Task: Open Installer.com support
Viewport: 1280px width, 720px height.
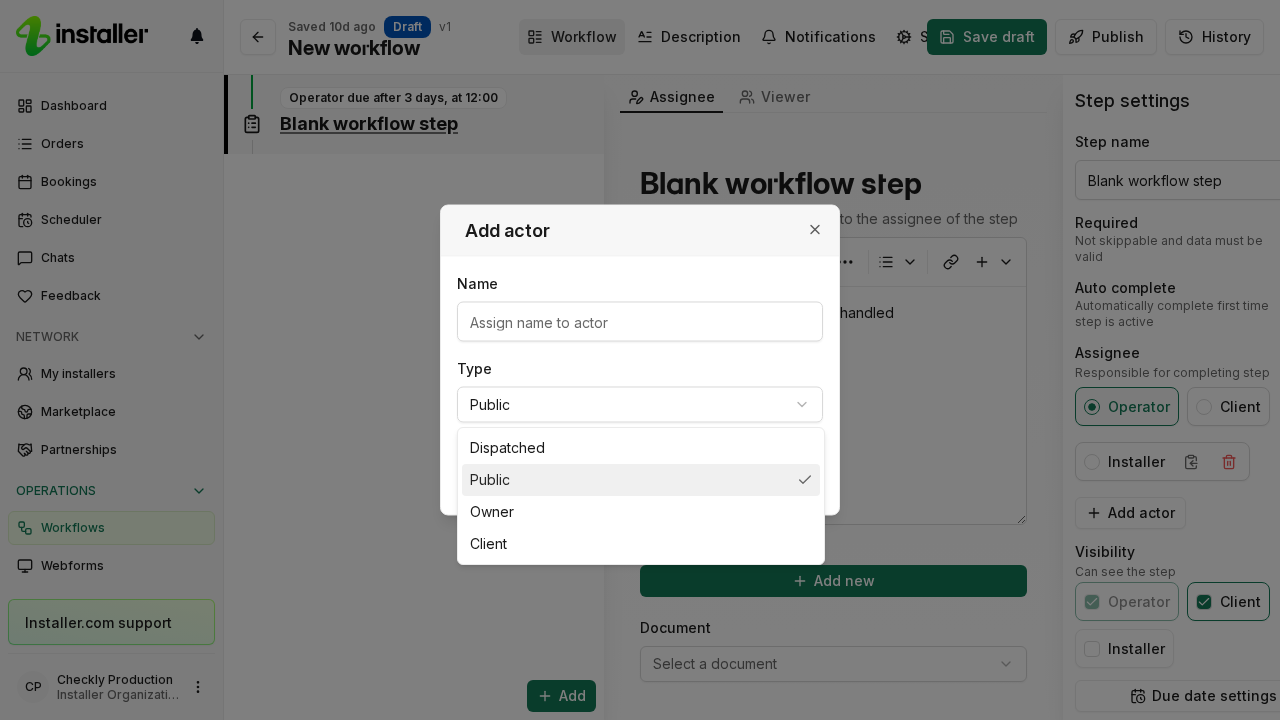Action: (111, 622)
